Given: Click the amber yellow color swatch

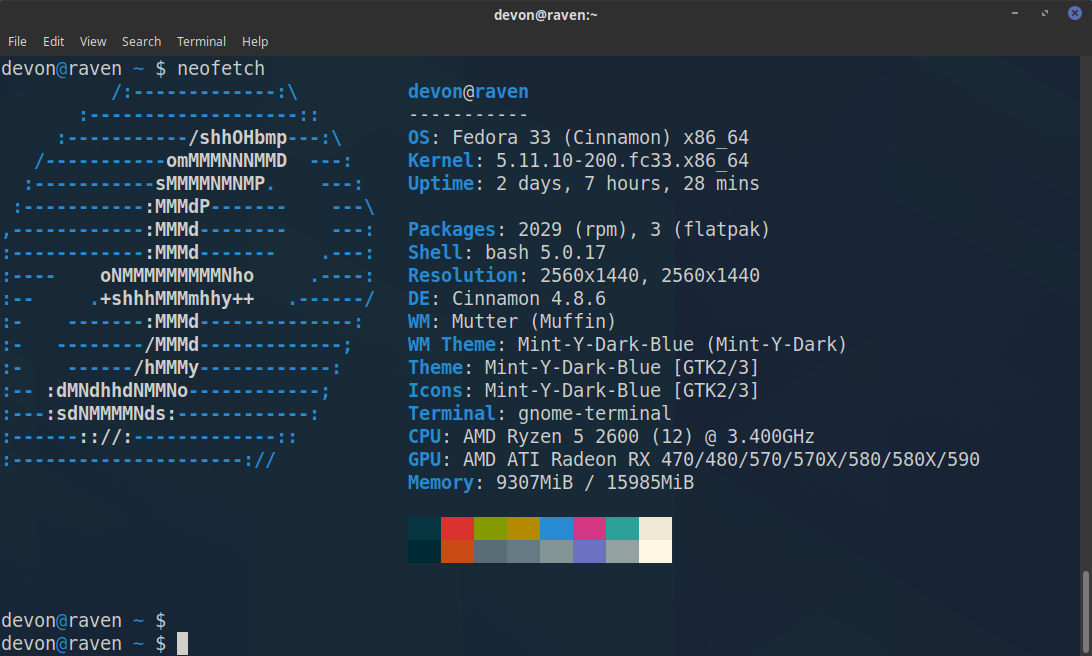Looking at the screenshot, I should (x=524, y=529).
